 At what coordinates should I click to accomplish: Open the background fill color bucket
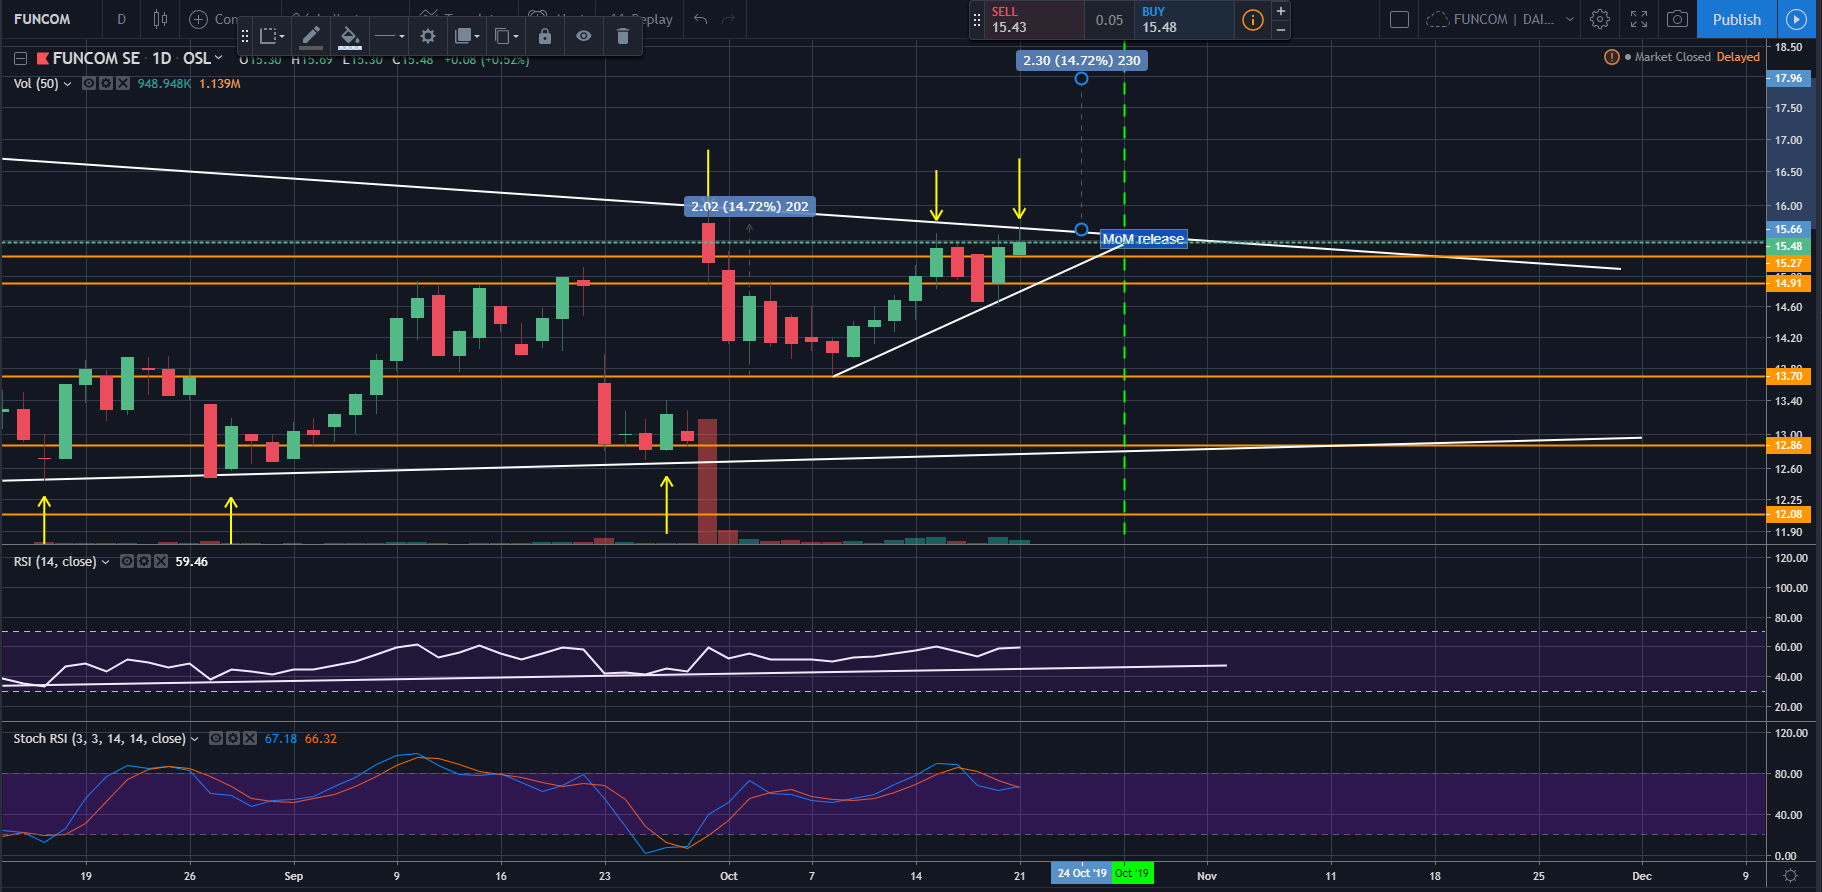349,36
